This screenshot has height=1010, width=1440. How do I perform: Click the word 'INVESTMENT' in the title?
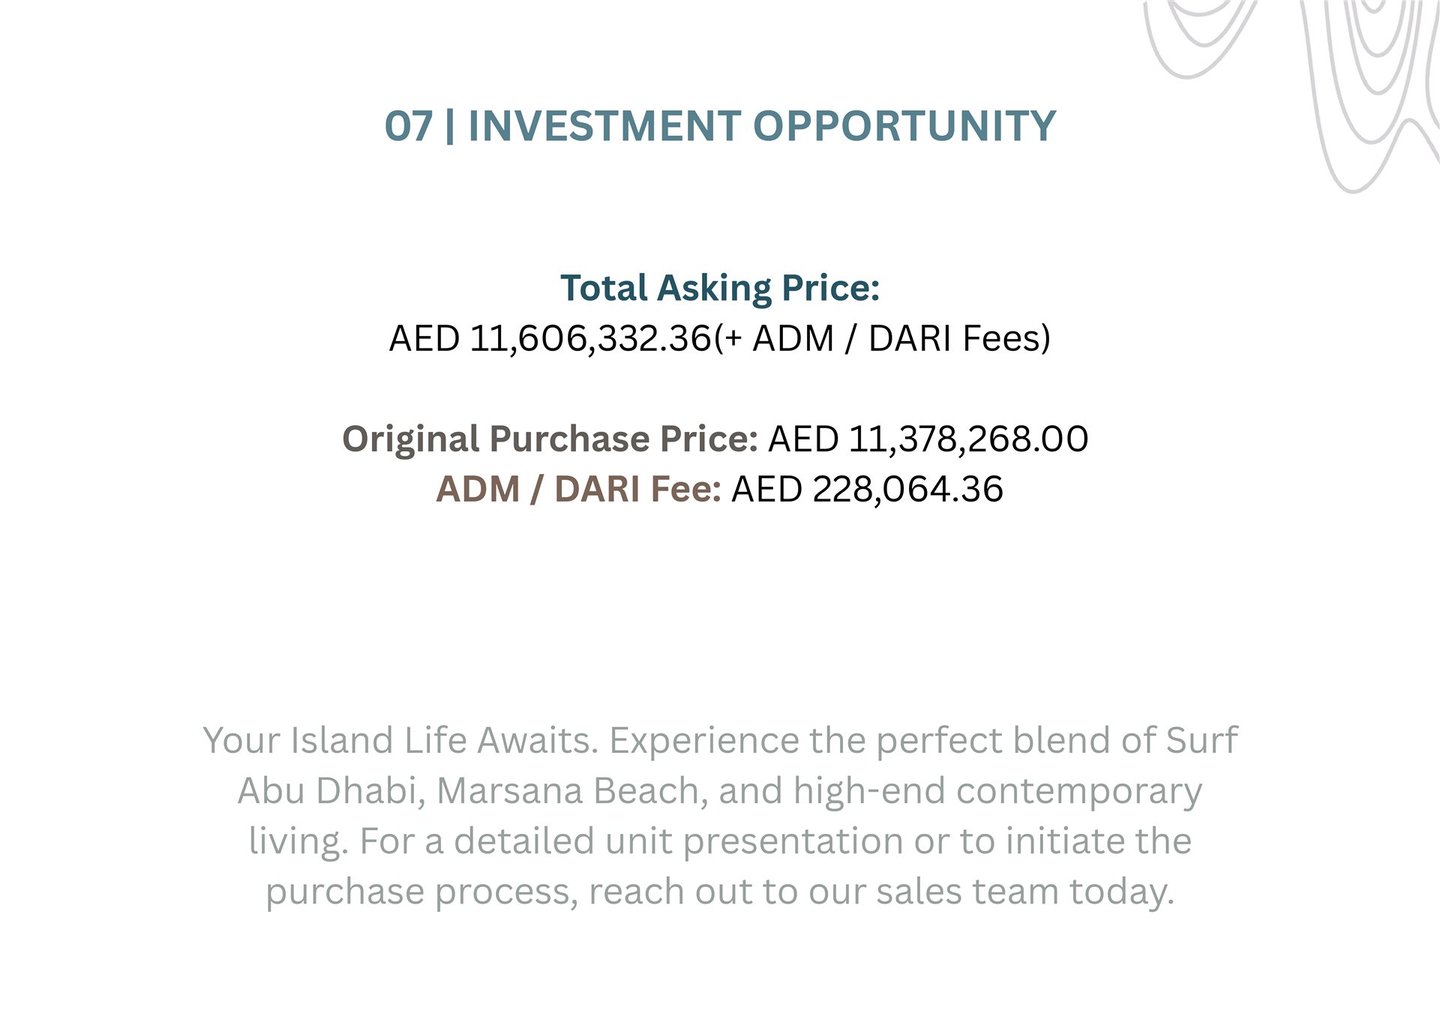click(x=605, y=126)
